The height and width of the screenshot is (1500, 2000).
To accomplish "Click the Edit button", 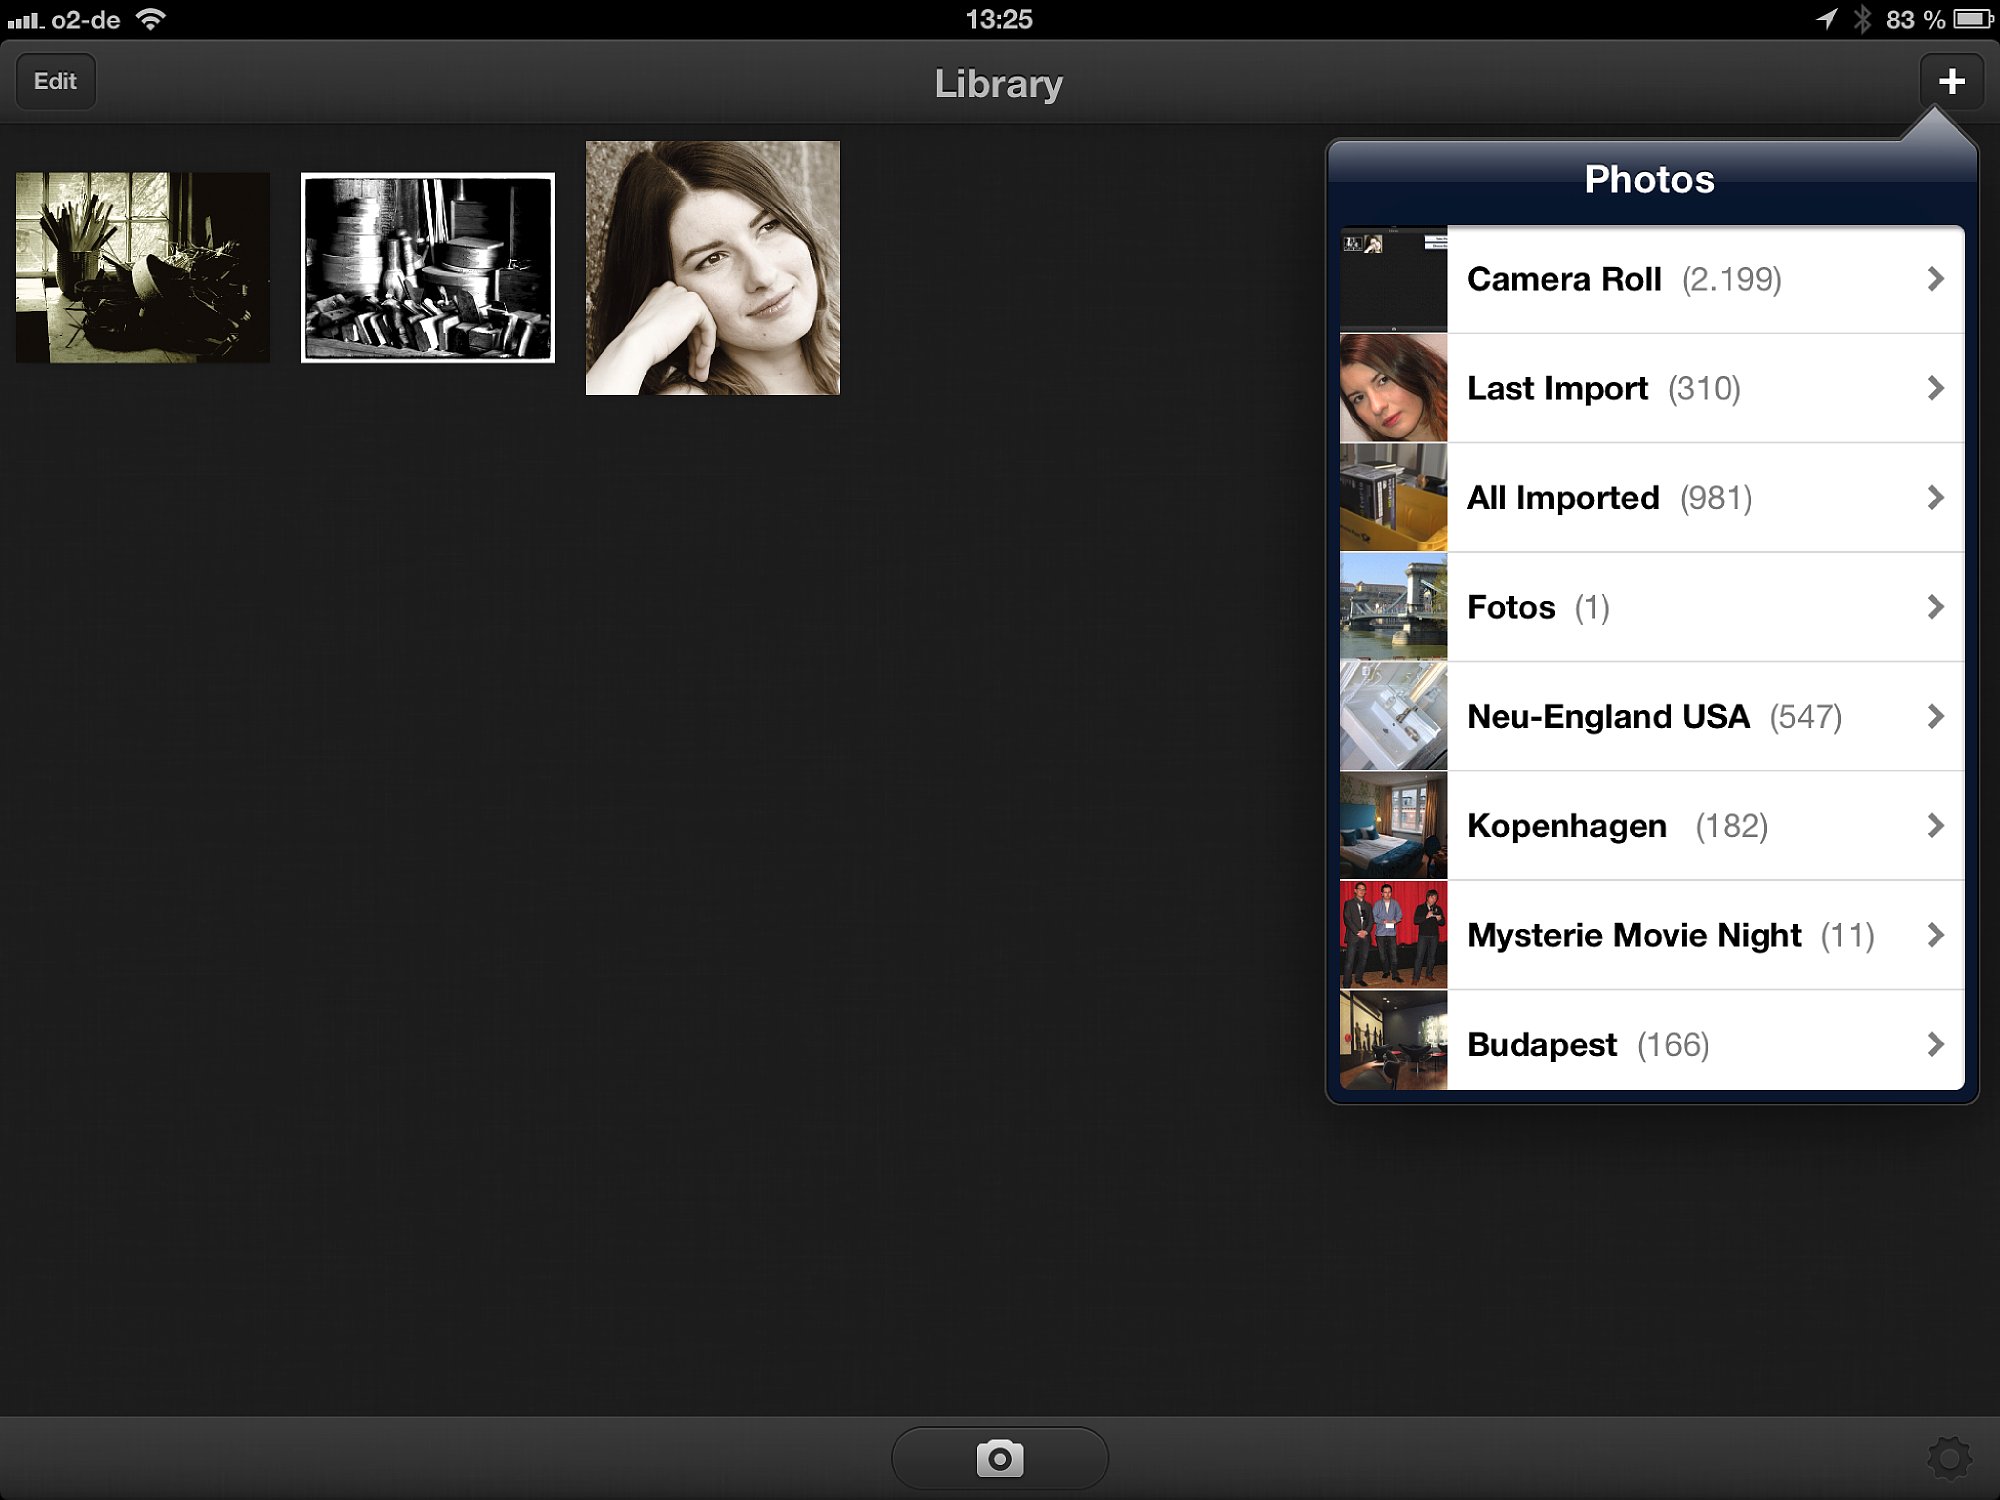I will (55, 81).
